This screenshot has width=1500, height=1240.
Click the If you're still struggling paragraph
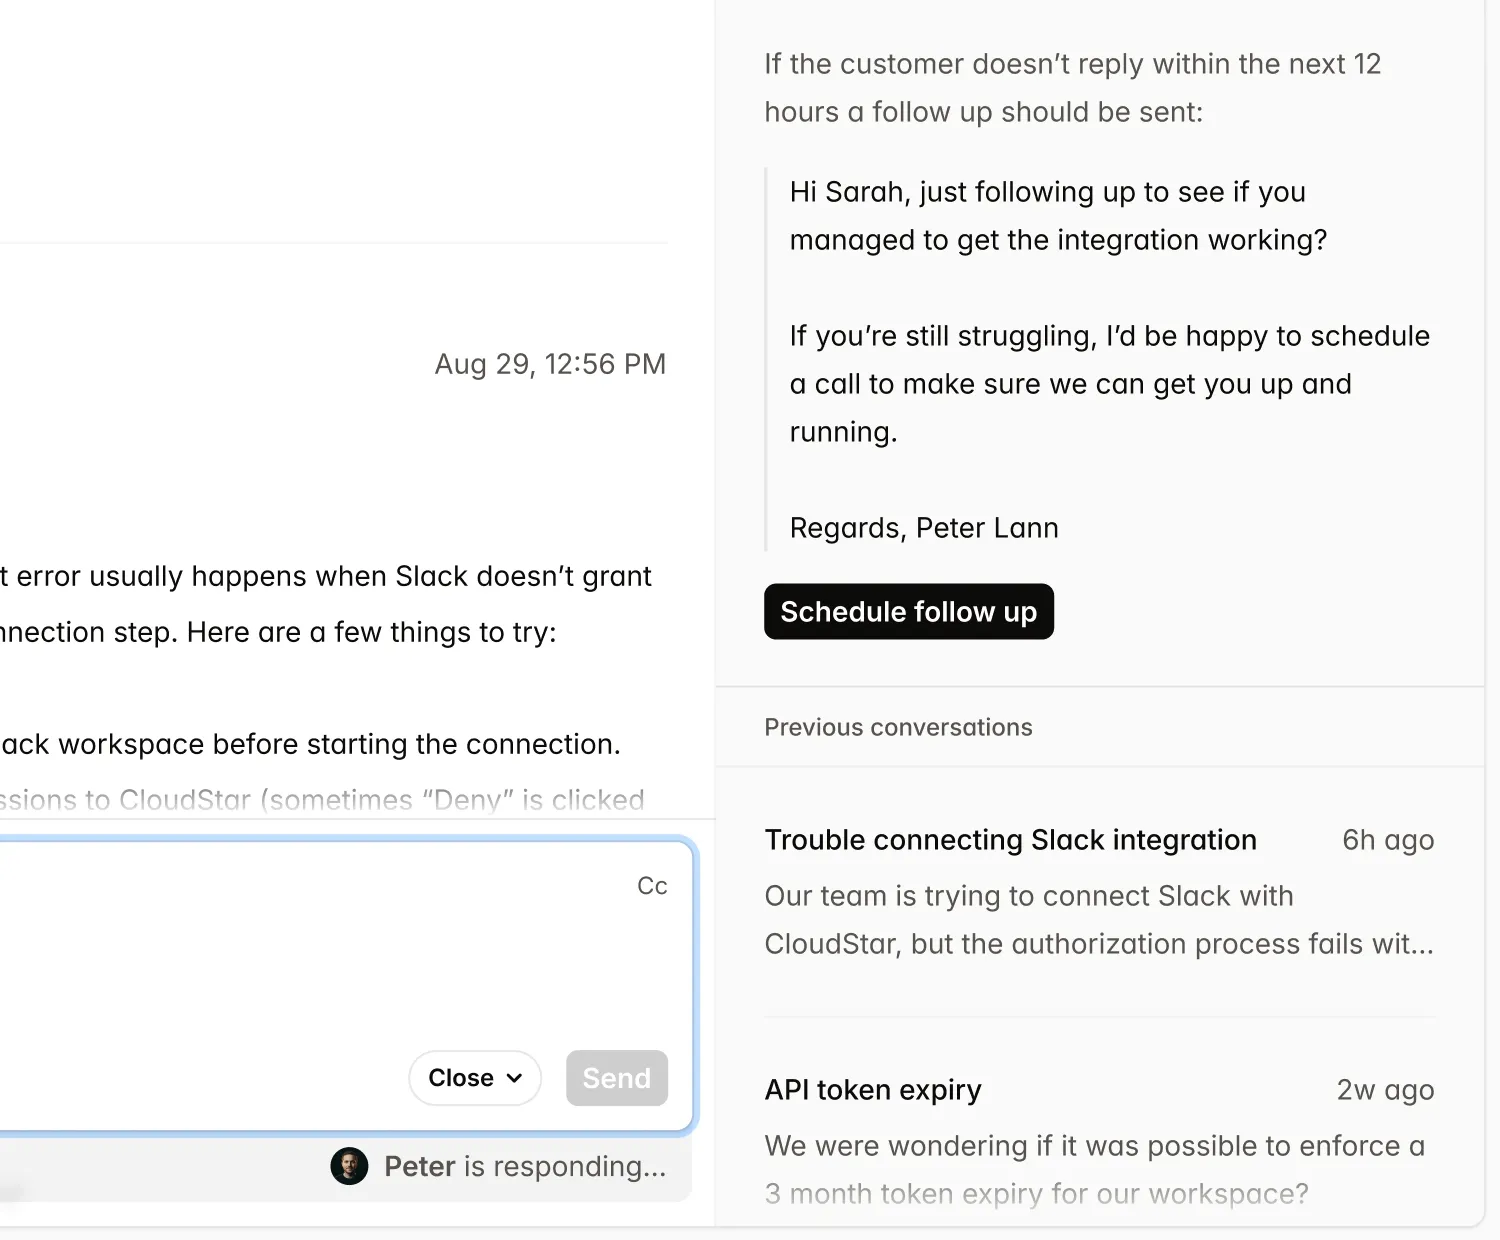pos(1109,384)
